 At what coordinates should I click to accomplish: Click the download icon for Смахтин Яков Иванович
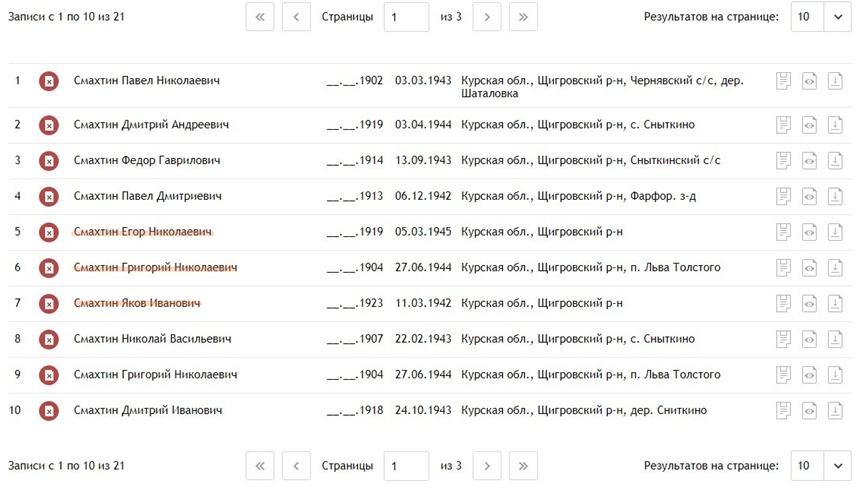click(835, 303)
